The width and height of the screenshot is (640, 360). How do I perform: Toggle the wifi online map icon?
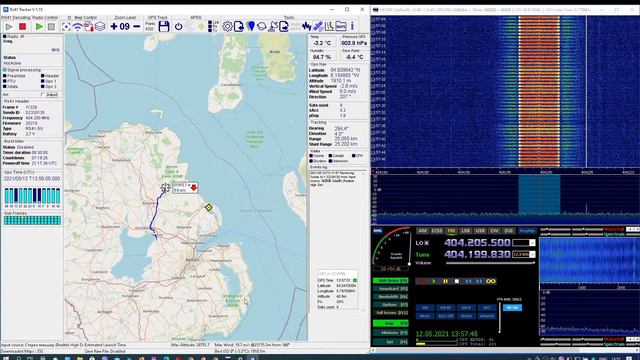tap(78, 27)
